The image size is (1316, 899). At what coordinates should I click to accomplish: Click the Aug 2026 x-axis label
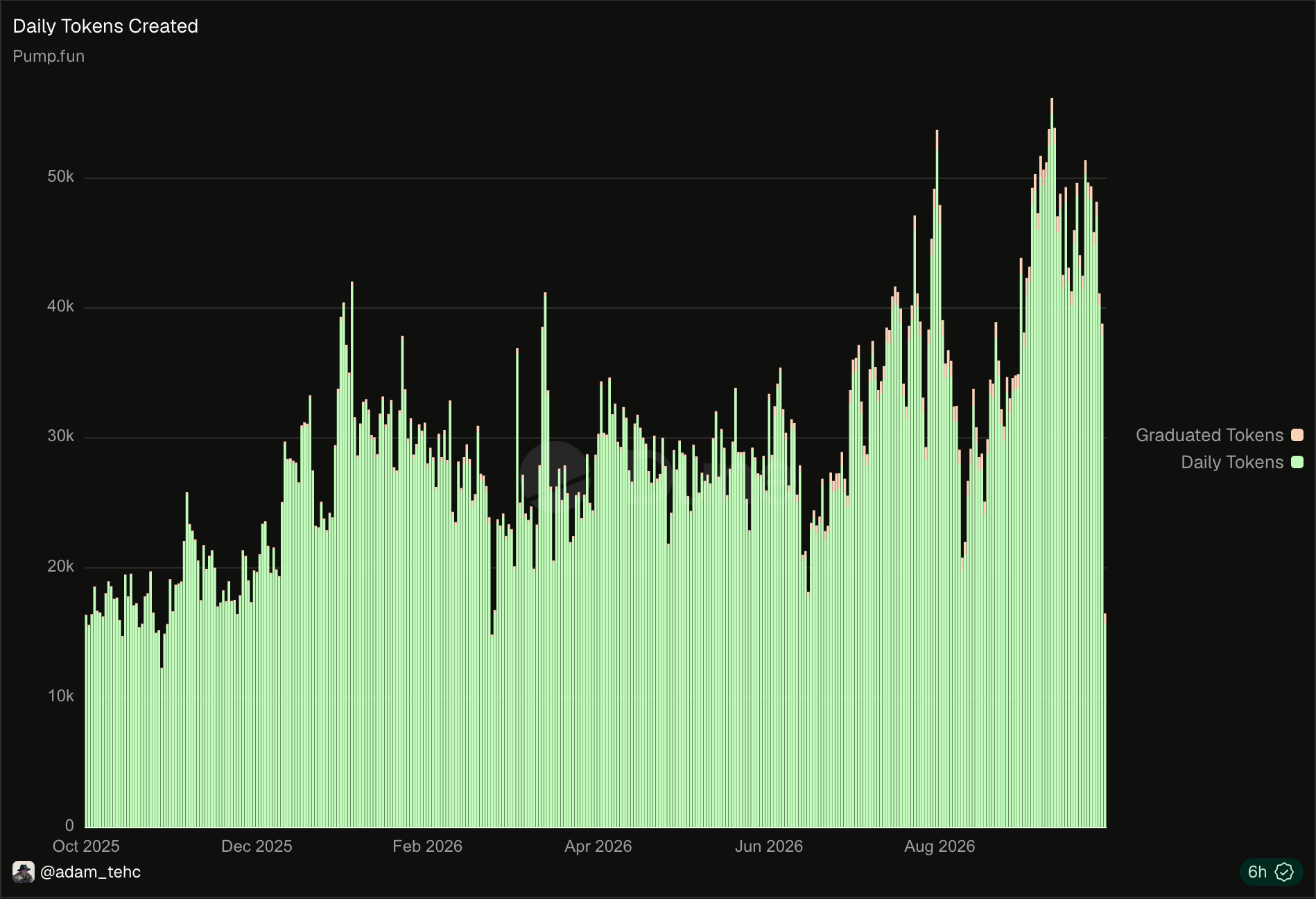coord(940,846)
